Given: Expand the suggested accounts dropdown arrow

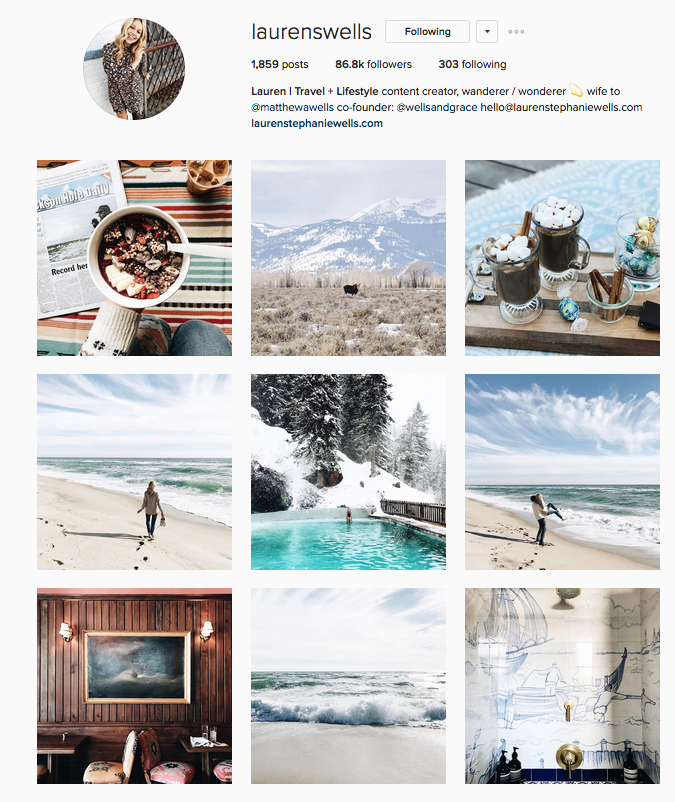Looking at the screenshot, I should [487, 32].
